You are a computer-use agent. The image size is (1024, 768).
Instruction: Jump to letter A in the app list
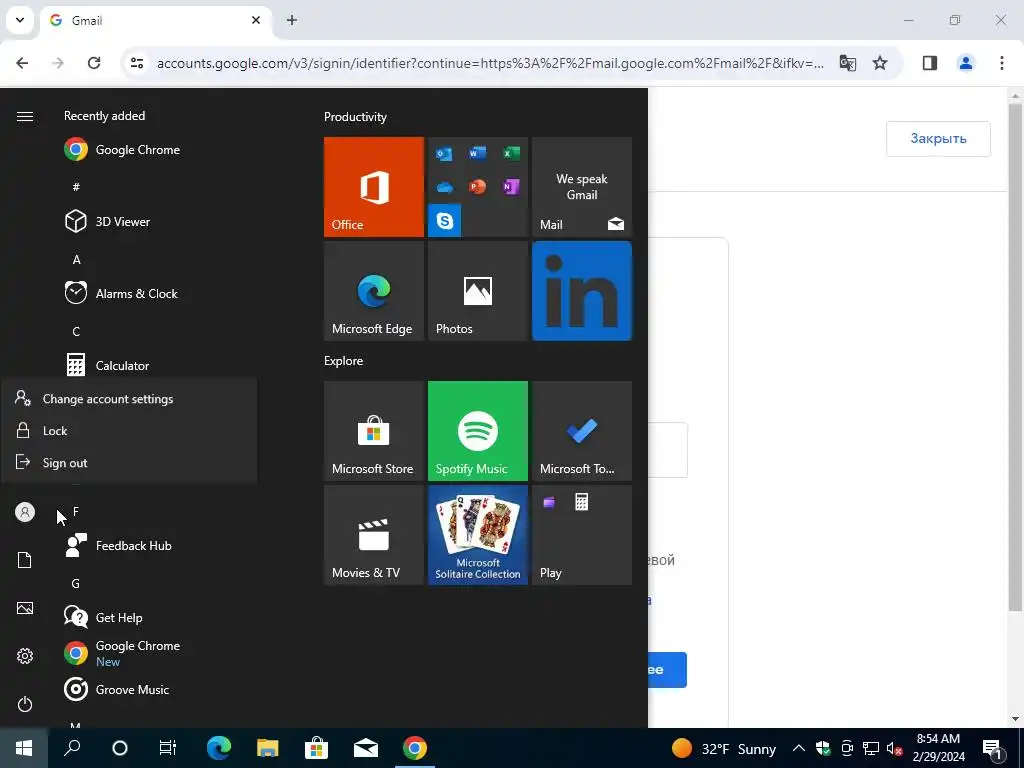click(x=76, y=260)
